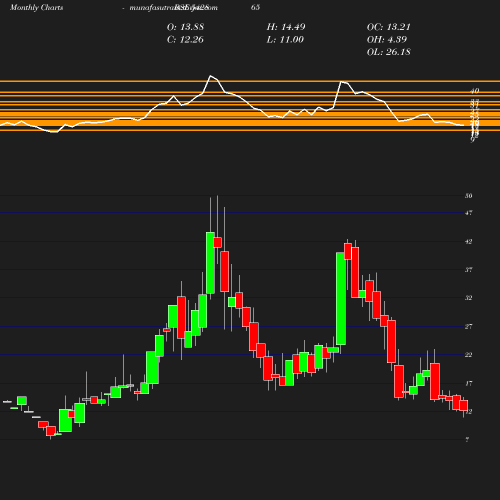Click the close value 'C: 12.26'

(x=185, y=40)
